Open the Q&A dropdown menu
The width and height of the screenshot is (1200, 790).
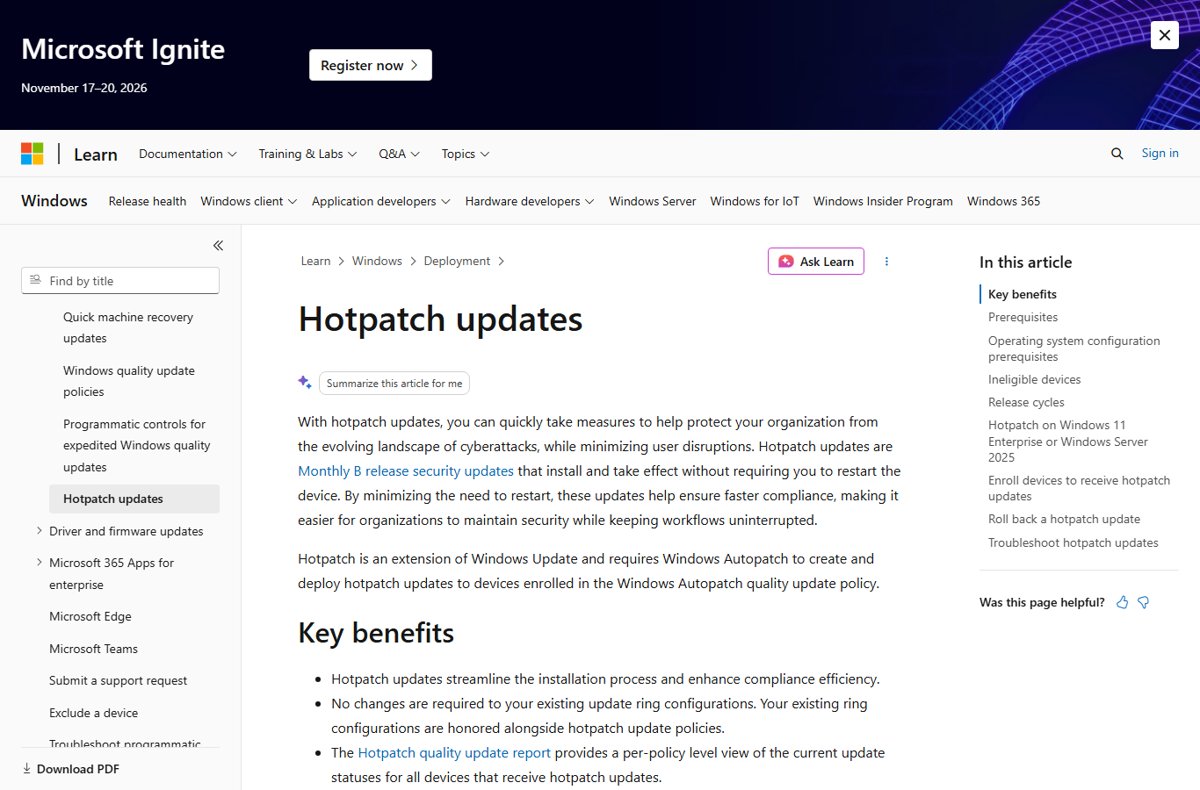pos(399,154)
